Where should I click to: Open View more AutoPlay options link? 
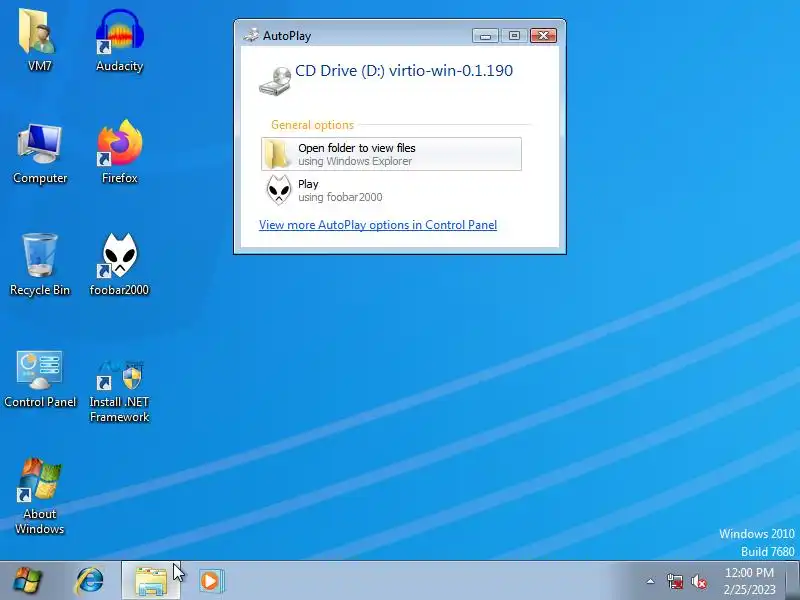click(x=378, y=225)
